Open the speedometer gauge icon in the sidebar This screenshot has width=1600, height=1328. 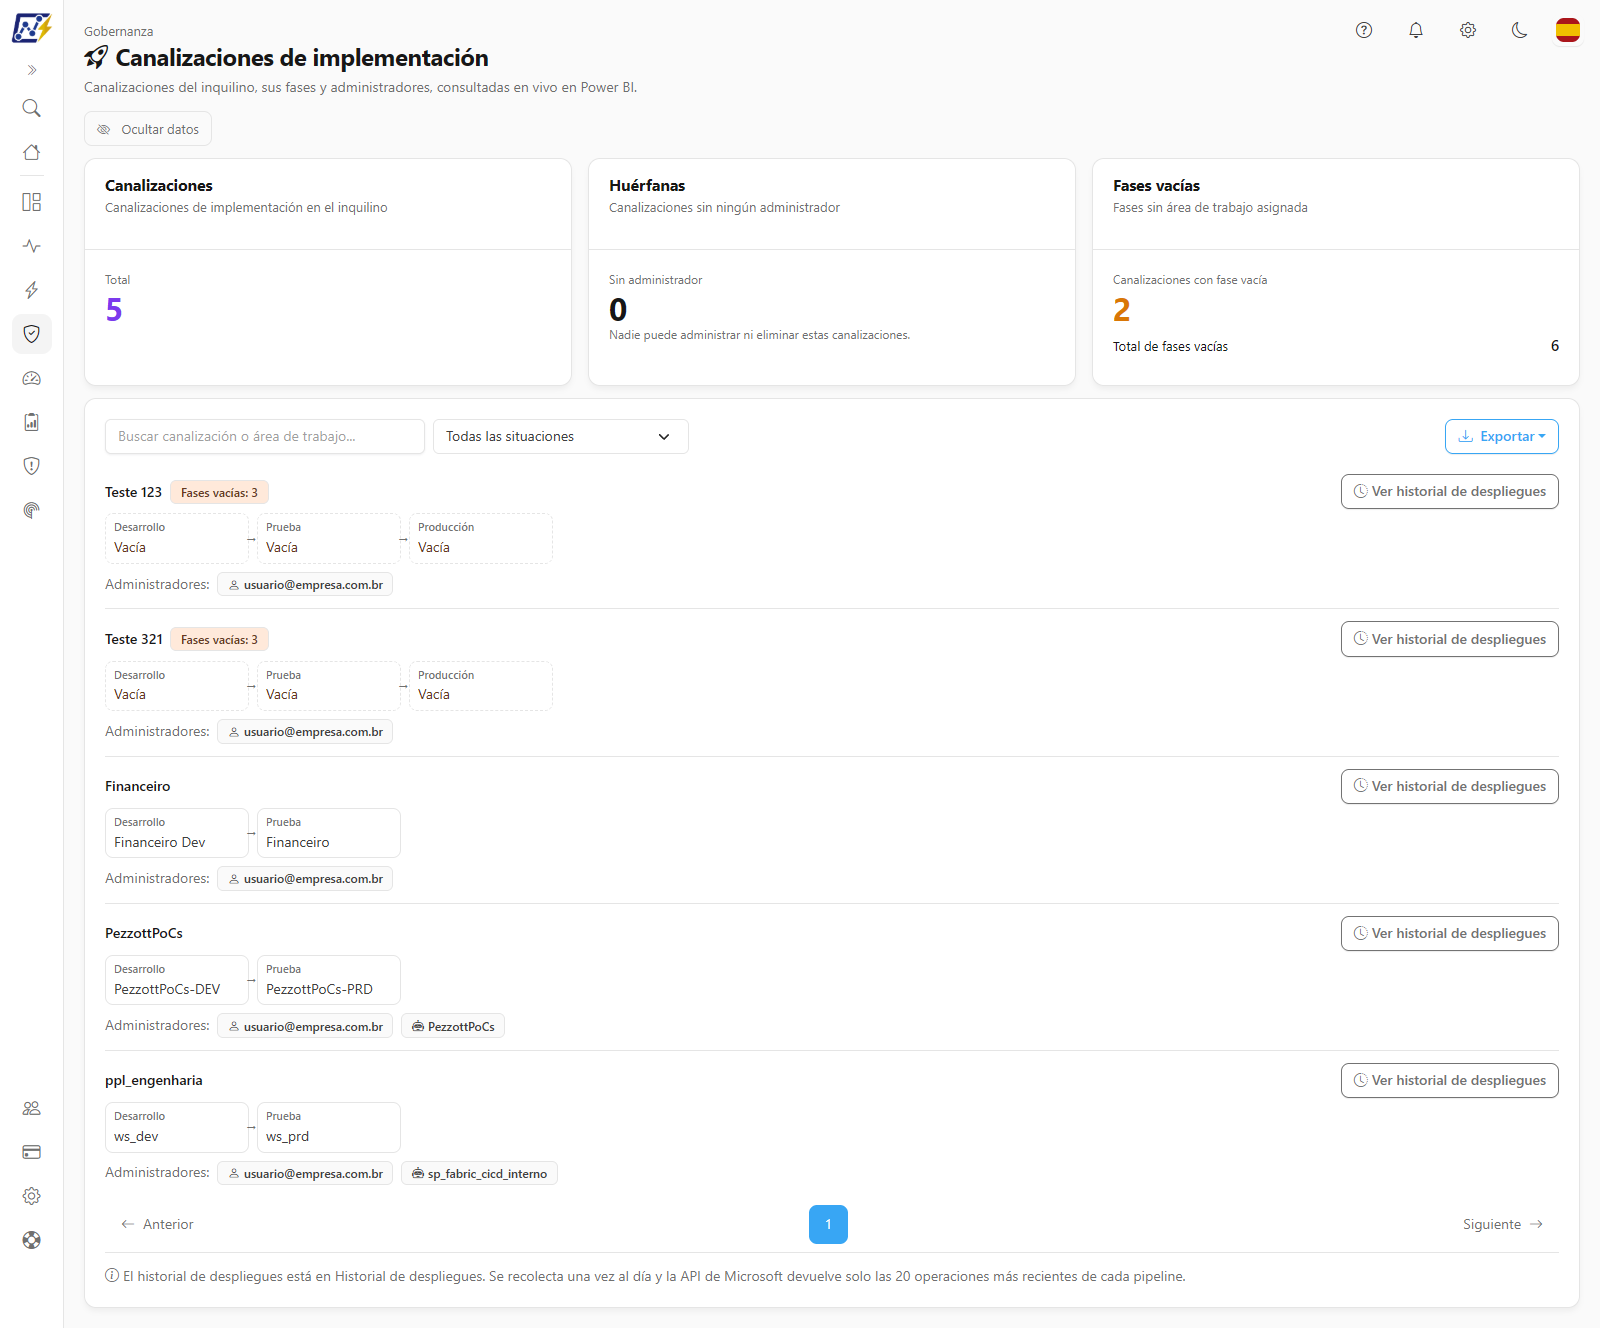coord(32,378)
